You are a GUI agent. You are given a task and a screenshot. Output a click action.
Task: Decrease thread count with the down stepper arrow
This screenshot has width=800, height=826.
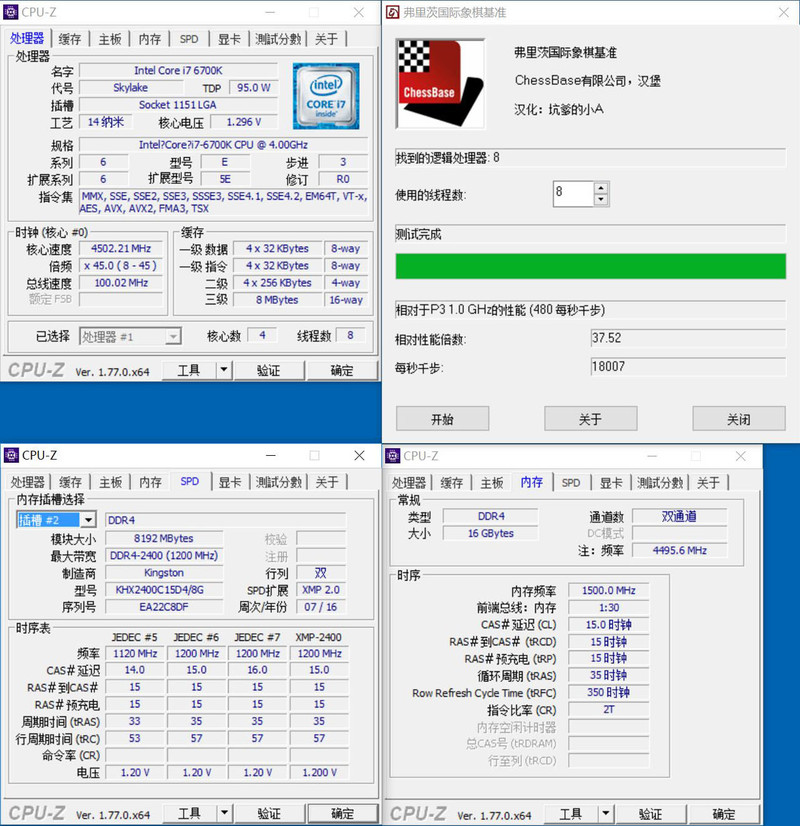point(601,200)
